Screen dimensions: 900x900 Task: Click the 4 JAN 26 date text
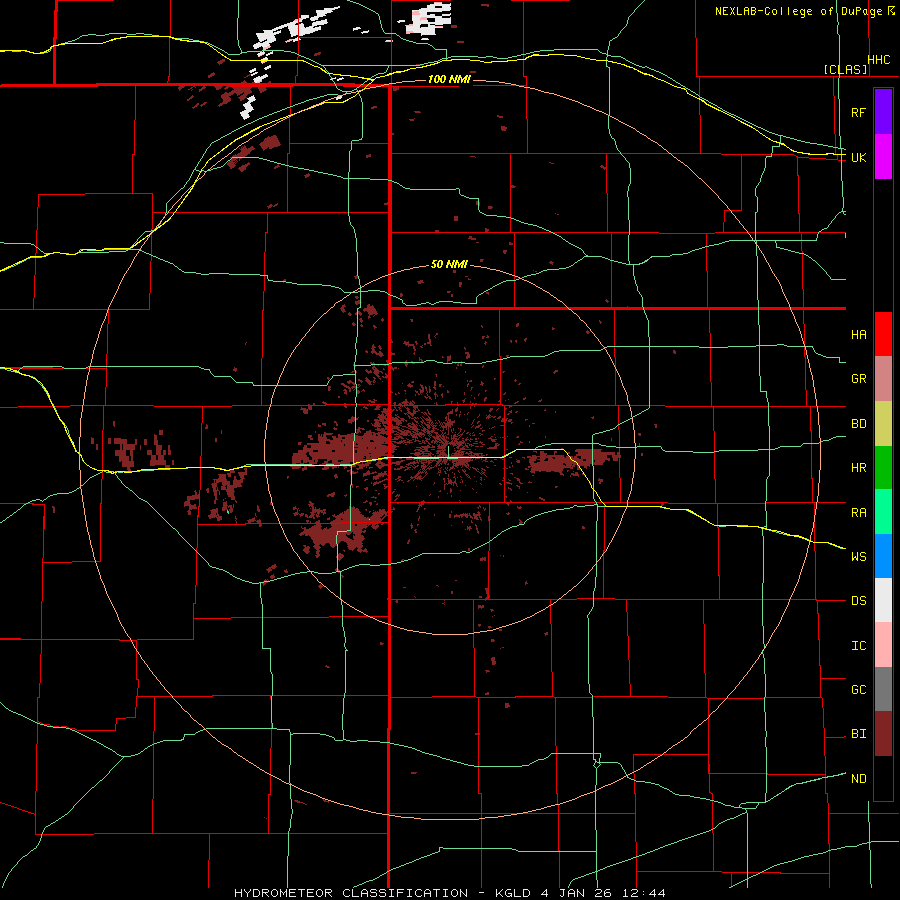(x=577, y=893)
